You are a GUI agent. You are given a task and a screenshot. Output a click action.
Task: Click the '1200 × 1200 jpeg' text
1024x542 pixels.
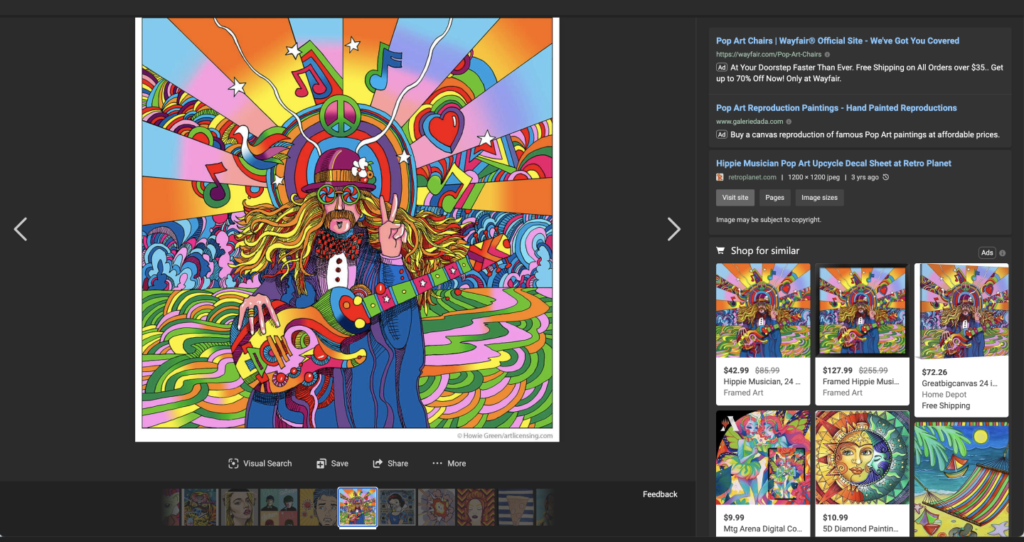(x=812, y=177)
